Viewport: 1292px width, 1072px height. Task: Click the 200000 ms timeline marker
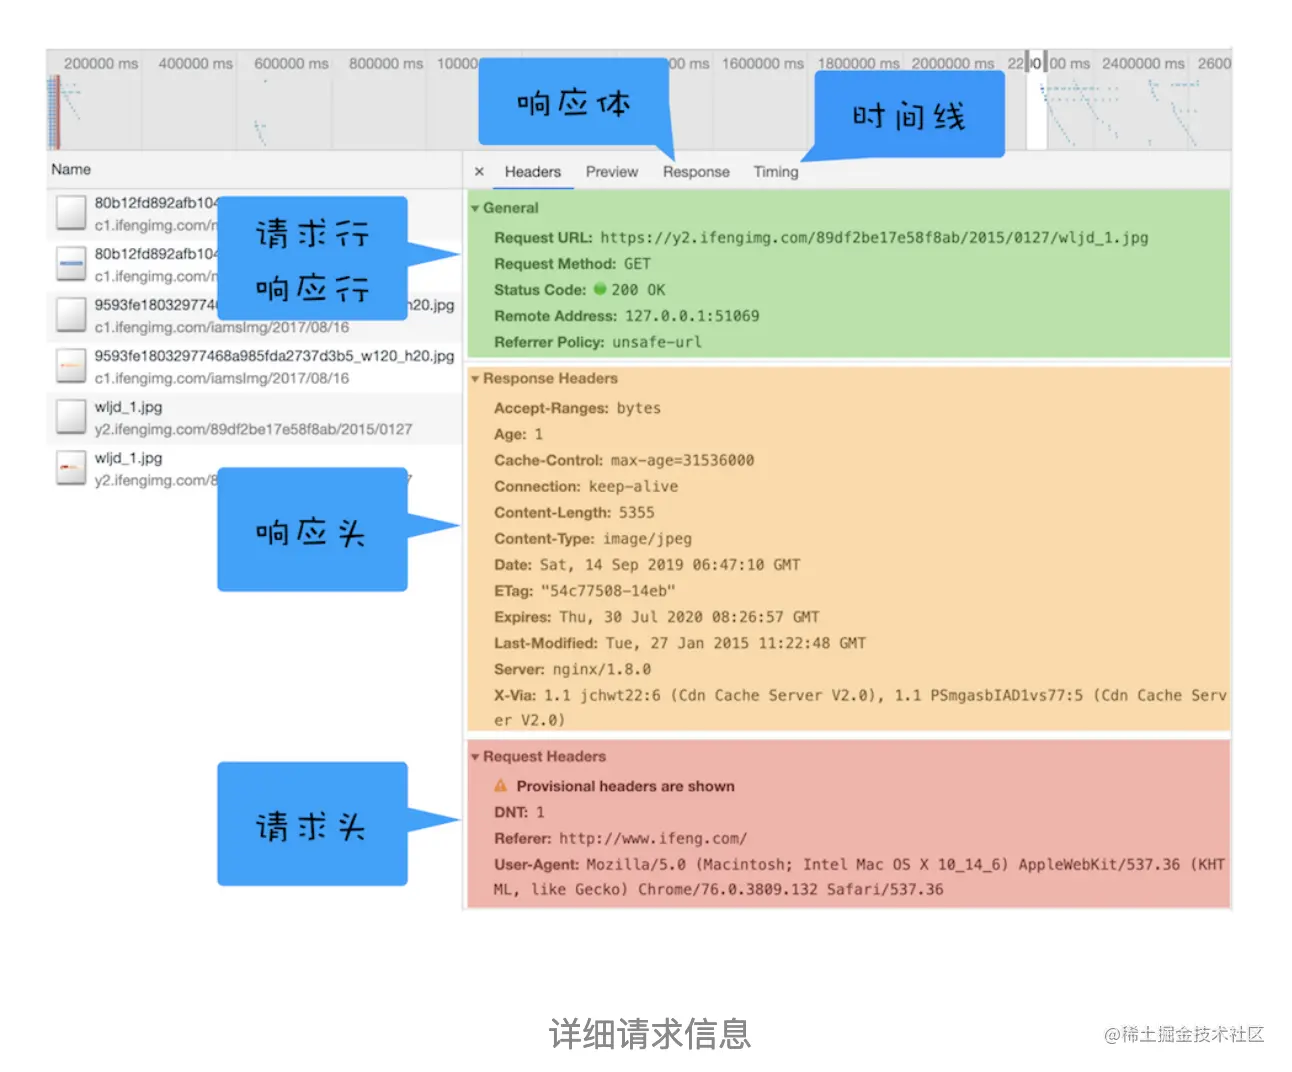point(101,63)
